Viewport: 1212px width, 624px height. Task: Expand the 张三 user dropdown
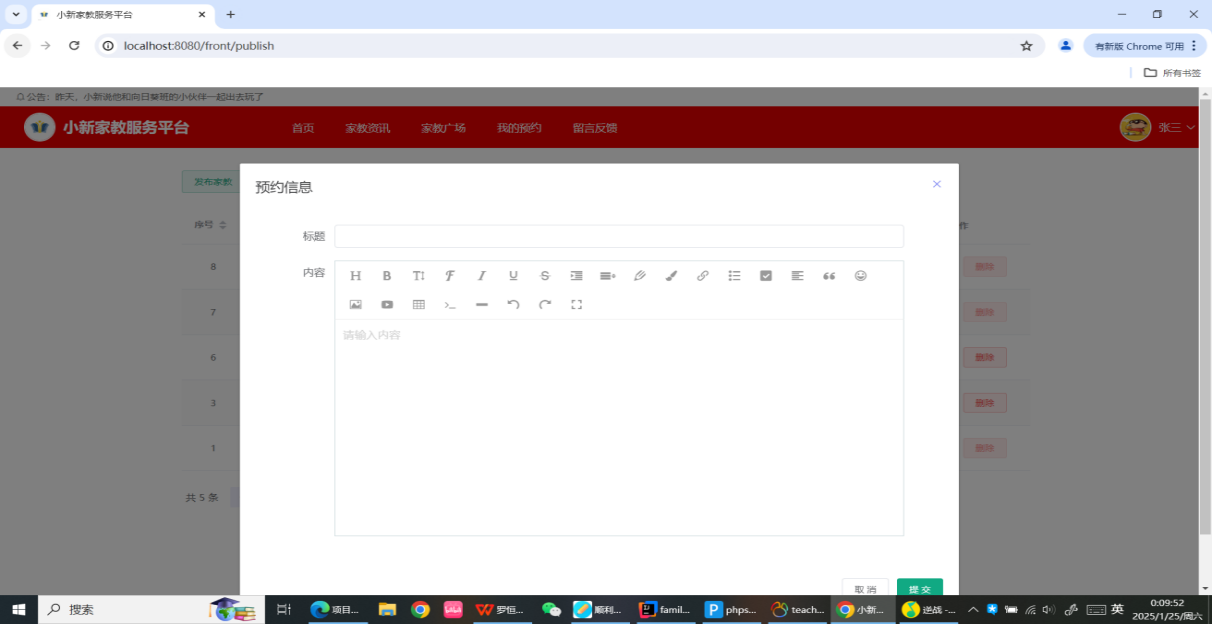tap(1177, 128)
